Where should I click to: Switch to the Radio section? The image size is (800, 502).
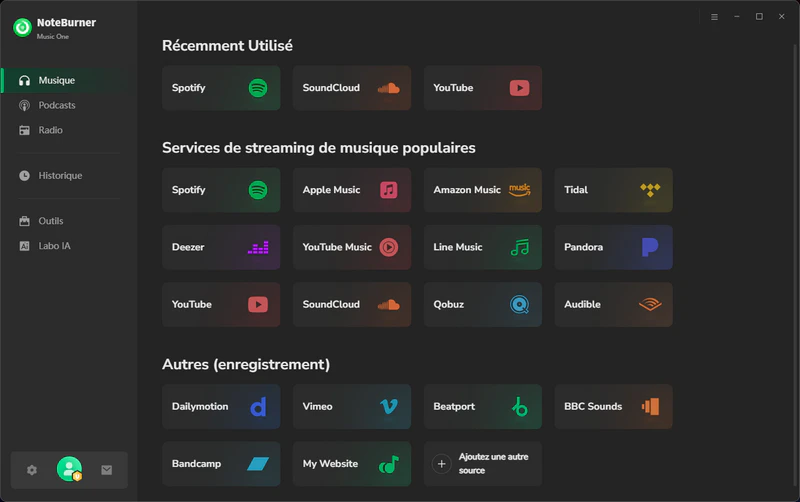click(50, 130)
